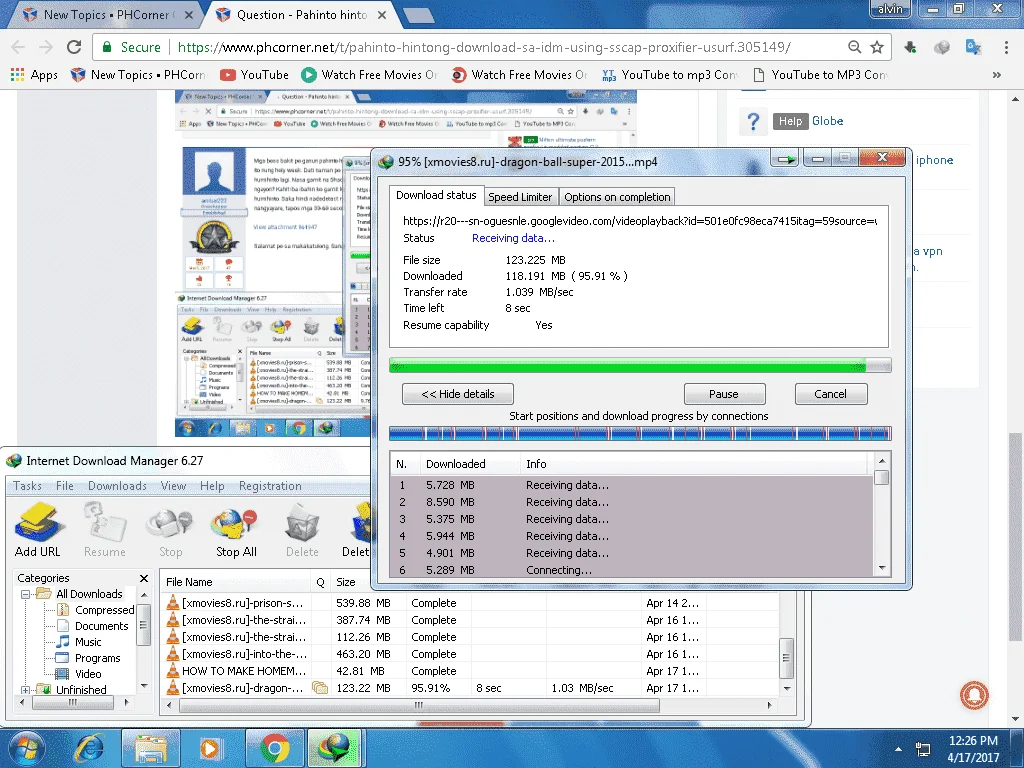This screenshot has width=1024, height=768.
Task: Open the Downloads menu in IDM
Action: (x=118, y=486)
